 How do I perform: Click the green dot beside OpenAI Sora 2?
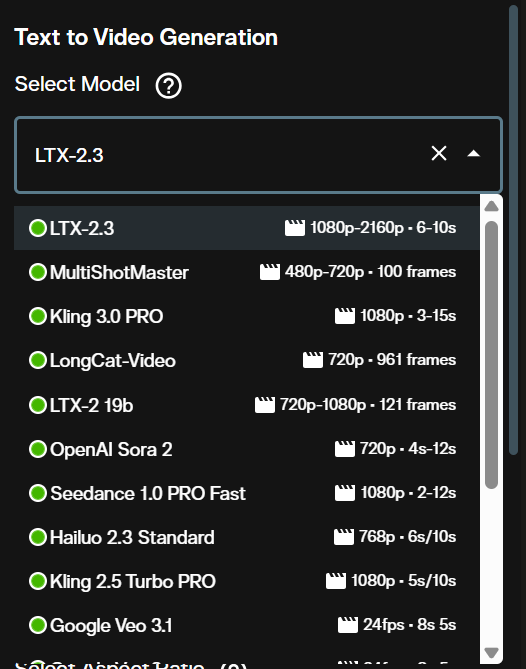pyautogui.click(x=38, y=449)
